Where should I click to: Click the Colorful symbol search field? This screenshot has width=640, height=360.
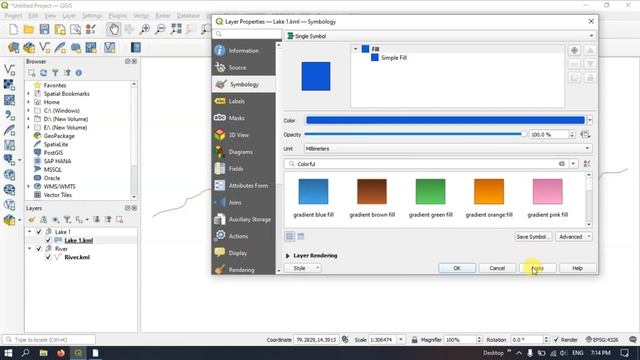point(427,164)
